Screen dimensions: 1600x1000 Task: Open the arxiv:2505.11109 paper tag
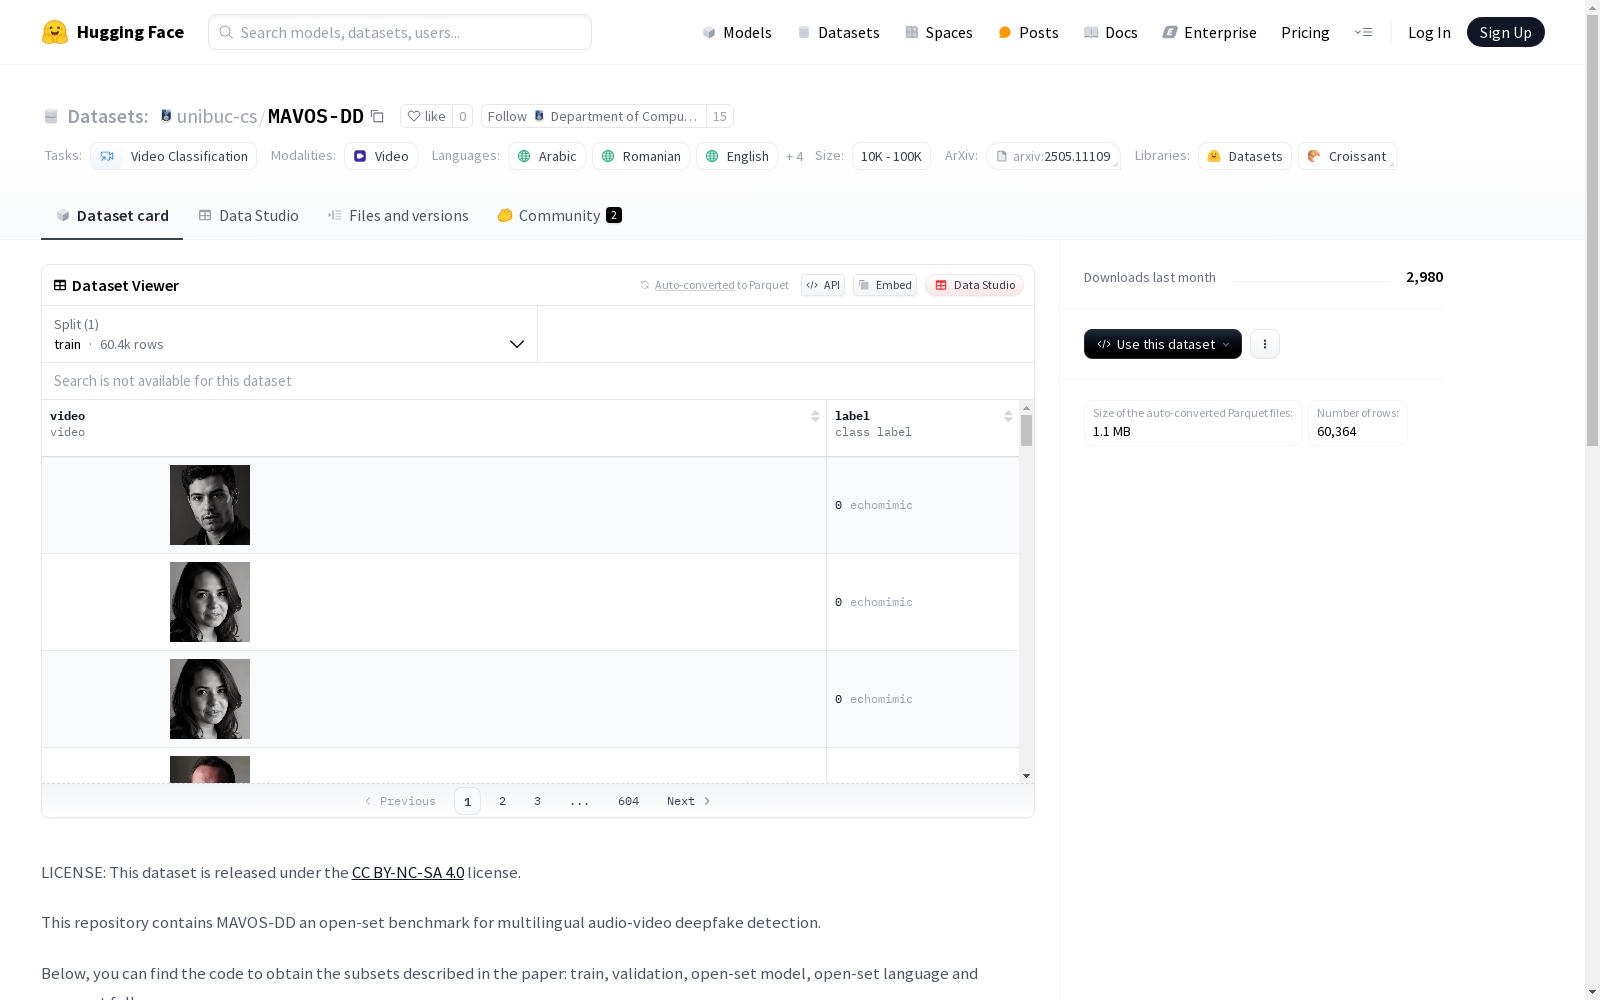(x=1053, y=156)
